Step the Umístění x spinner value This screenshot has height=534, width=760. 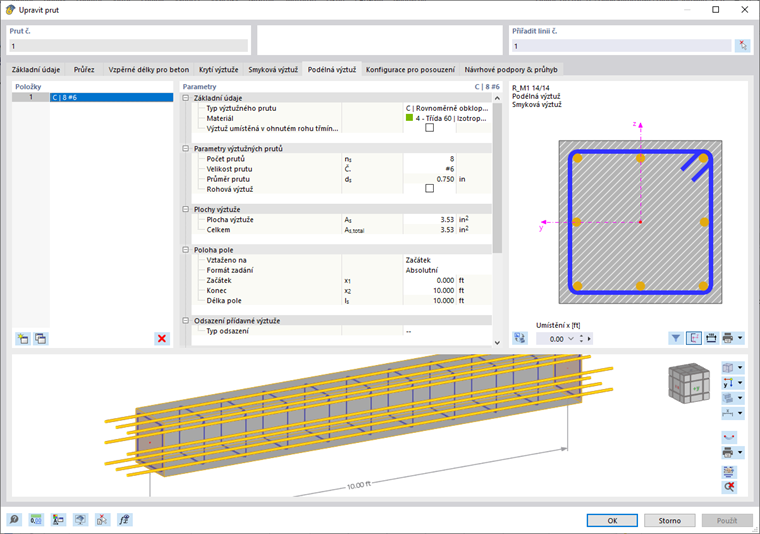click(581, 339)
